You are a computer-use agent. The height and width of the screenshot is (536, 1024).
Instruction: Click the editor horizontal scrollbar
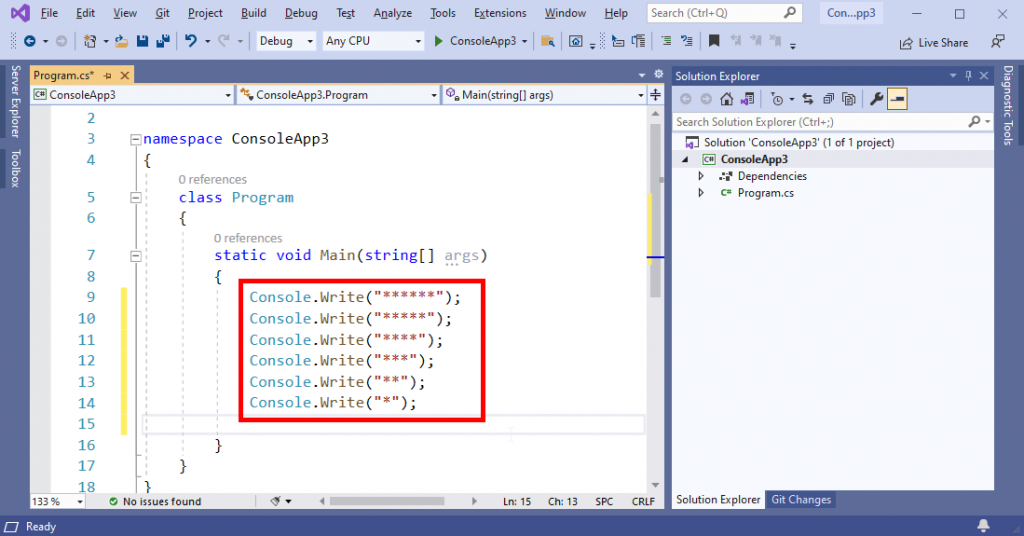coord(400,501)
